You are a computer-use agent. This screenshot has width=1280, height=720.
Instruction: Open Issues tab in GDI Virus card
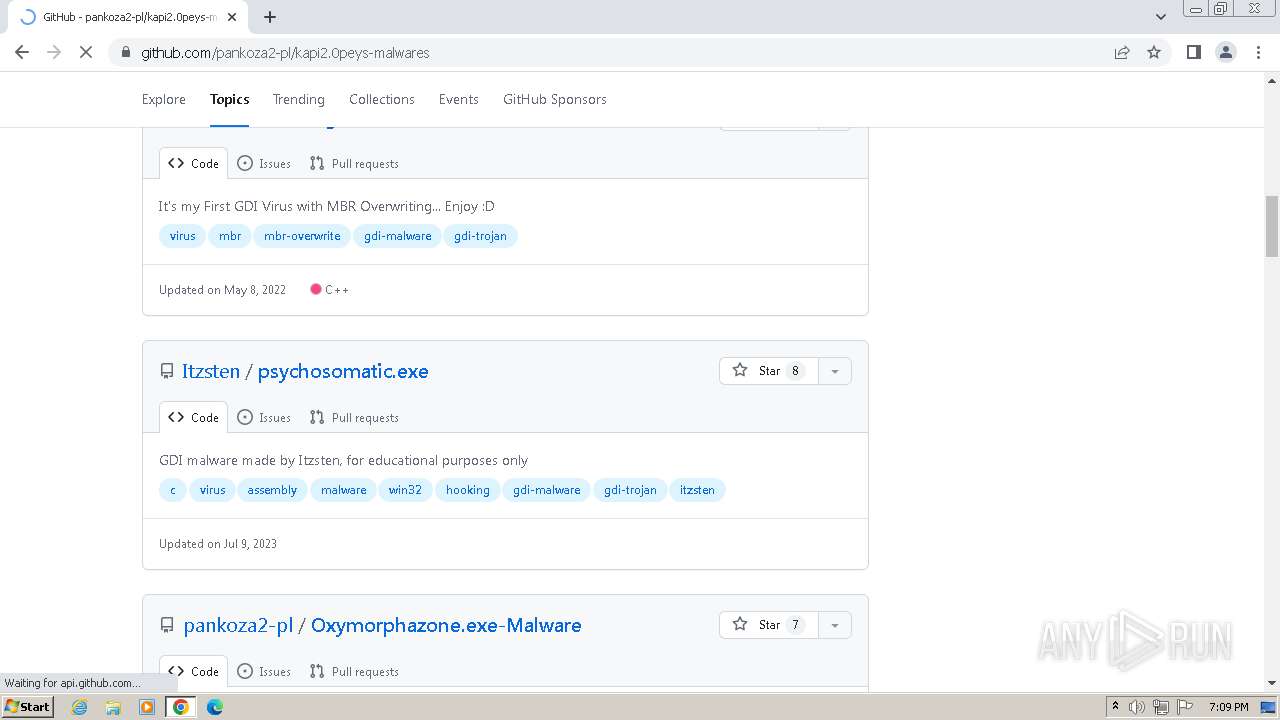point(264,164)
